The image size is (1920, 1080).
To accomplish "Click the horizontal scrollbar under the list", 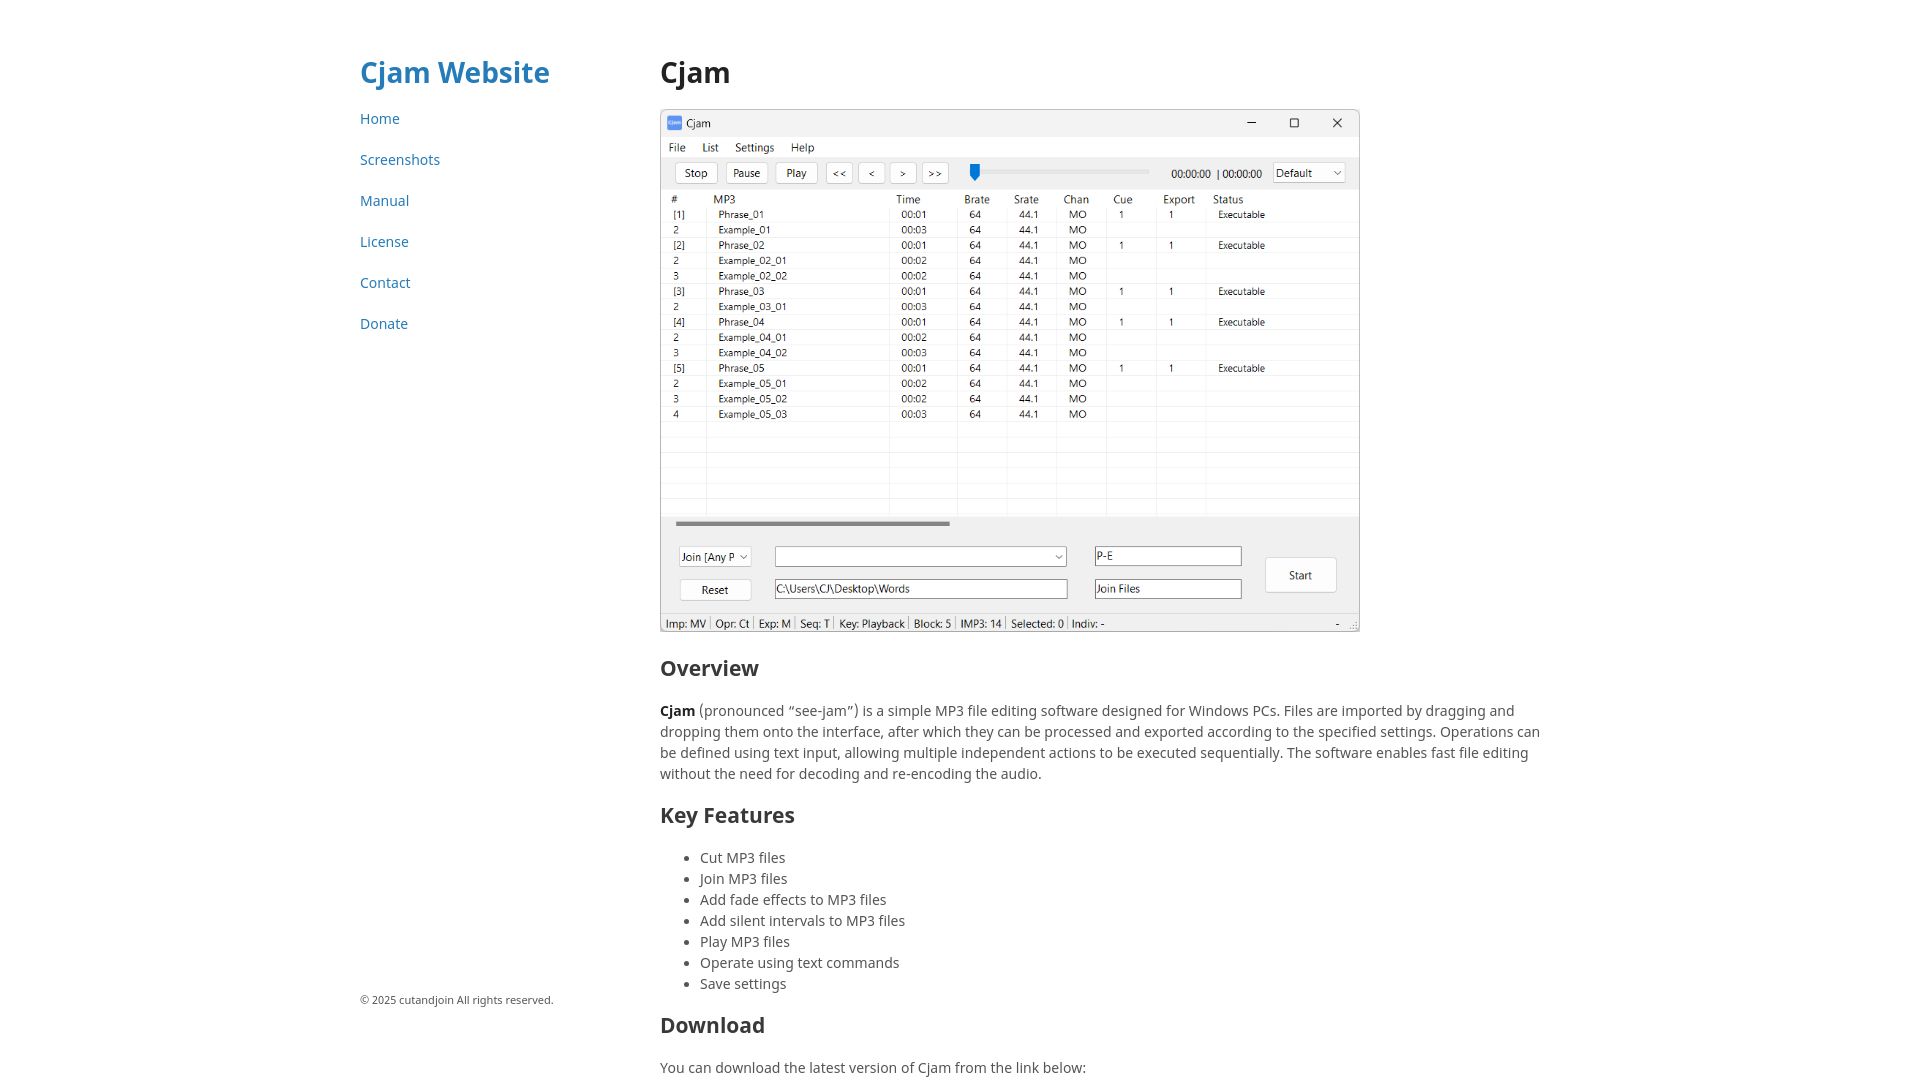I will click(812, 523).
